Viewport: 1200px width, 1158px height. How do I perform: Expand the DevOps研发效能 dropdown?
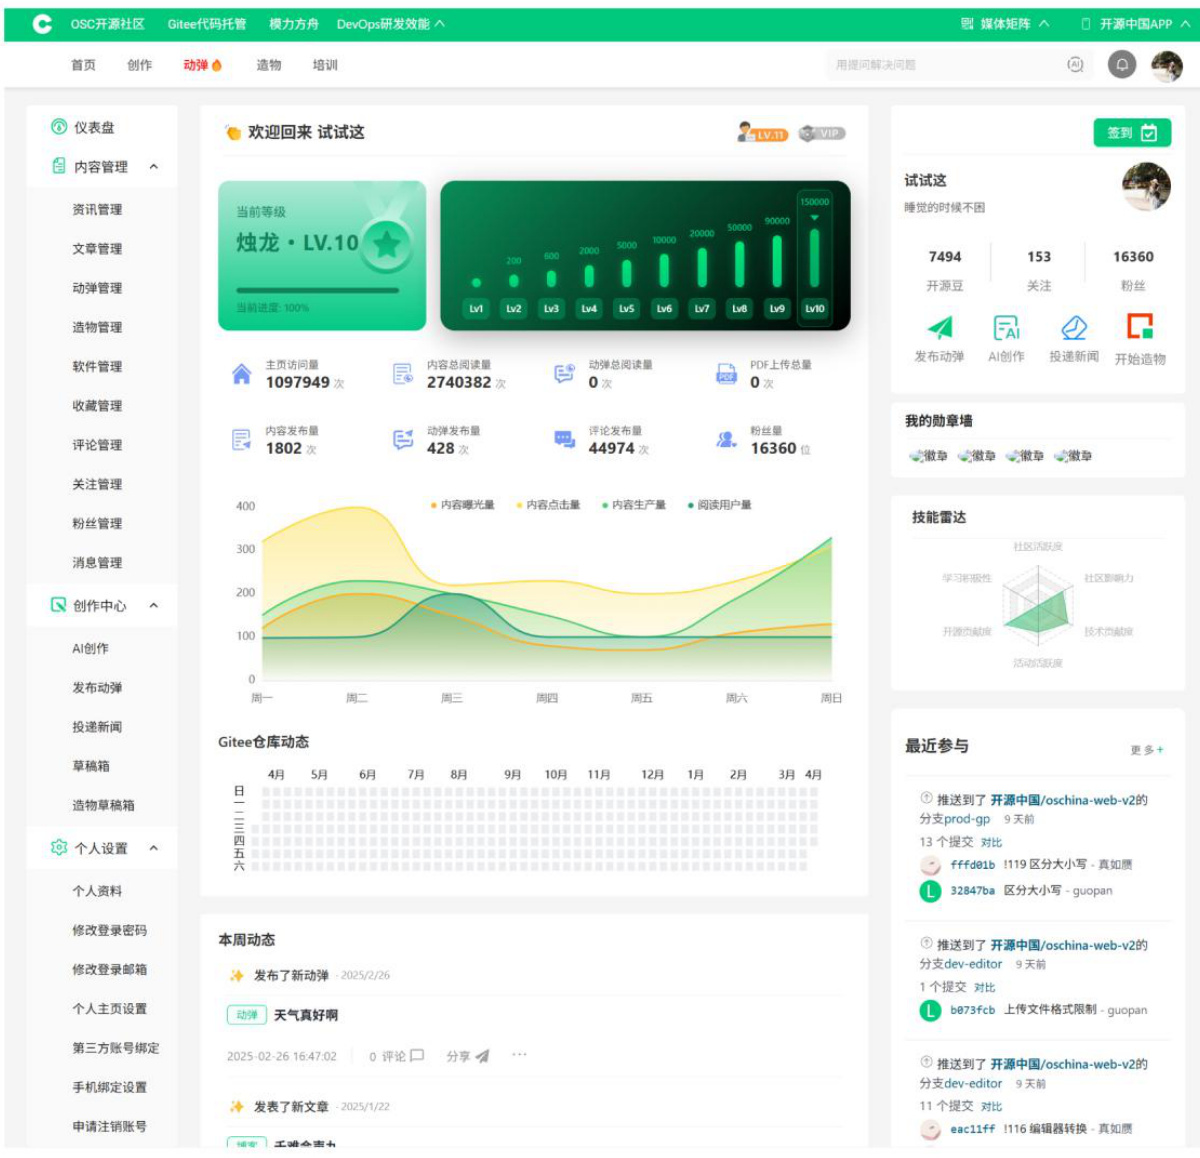pos(391,24)
